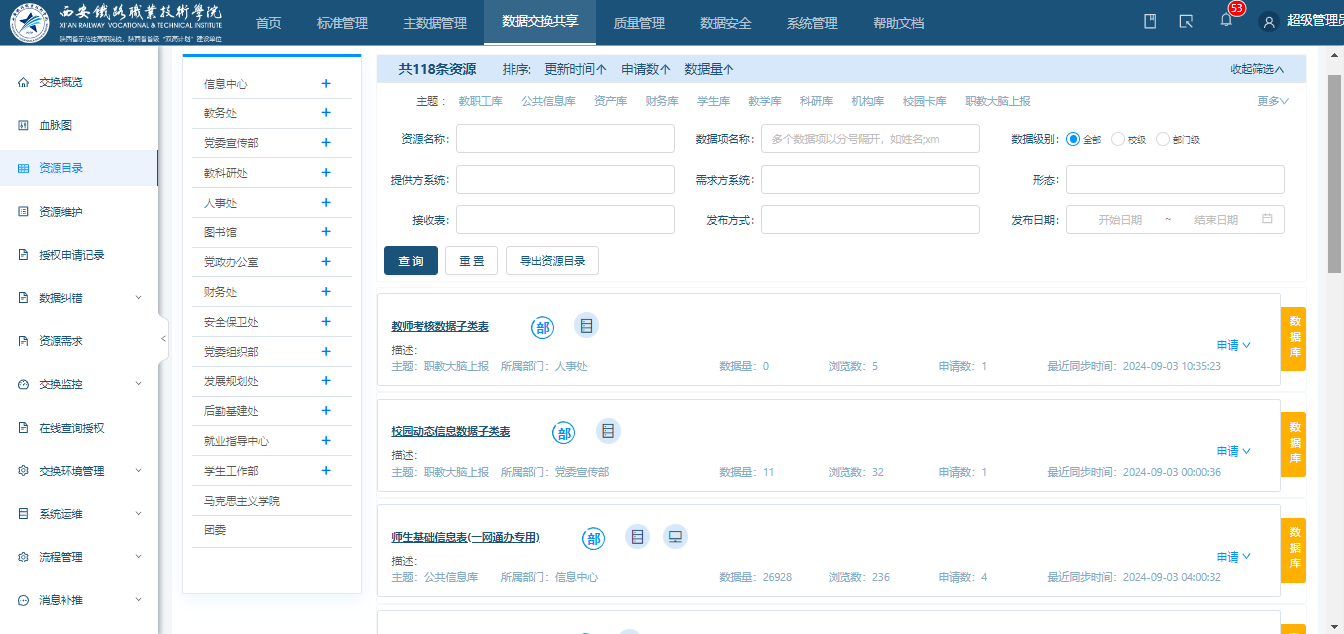Click the monitor icon on 师生基础信息表
This screenshot has width=1344, height=634.
tap(675, 537)
